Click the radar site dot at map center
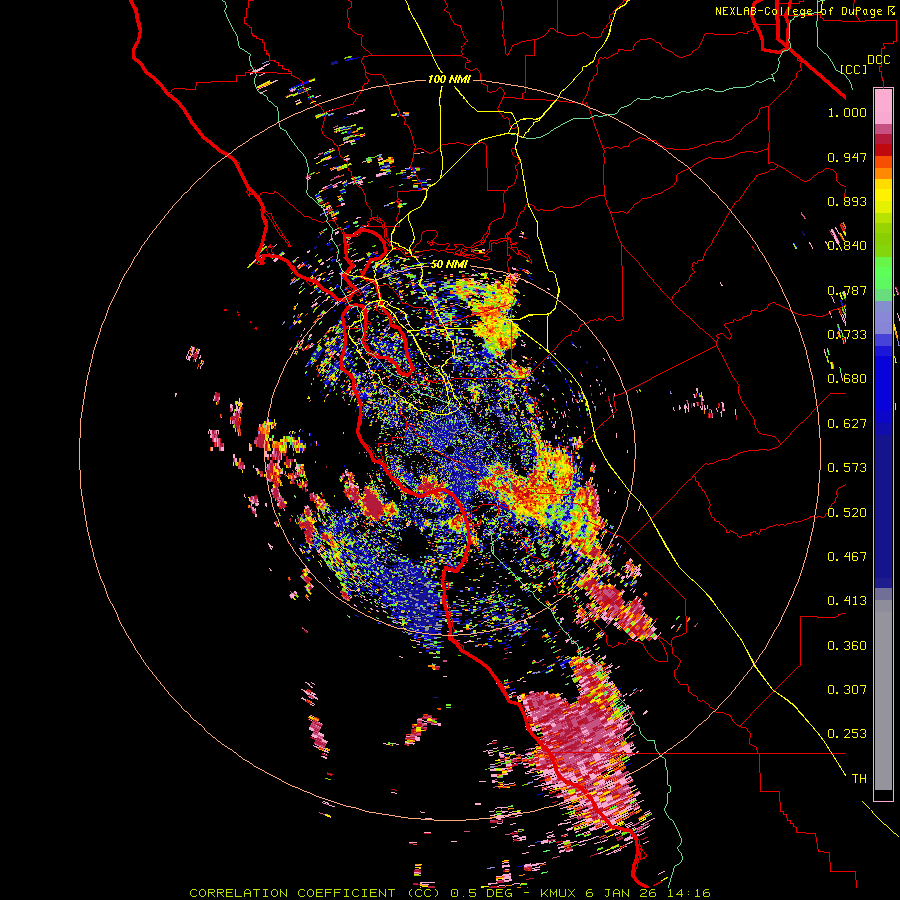The image size is (900, 900). click(452, 450)
